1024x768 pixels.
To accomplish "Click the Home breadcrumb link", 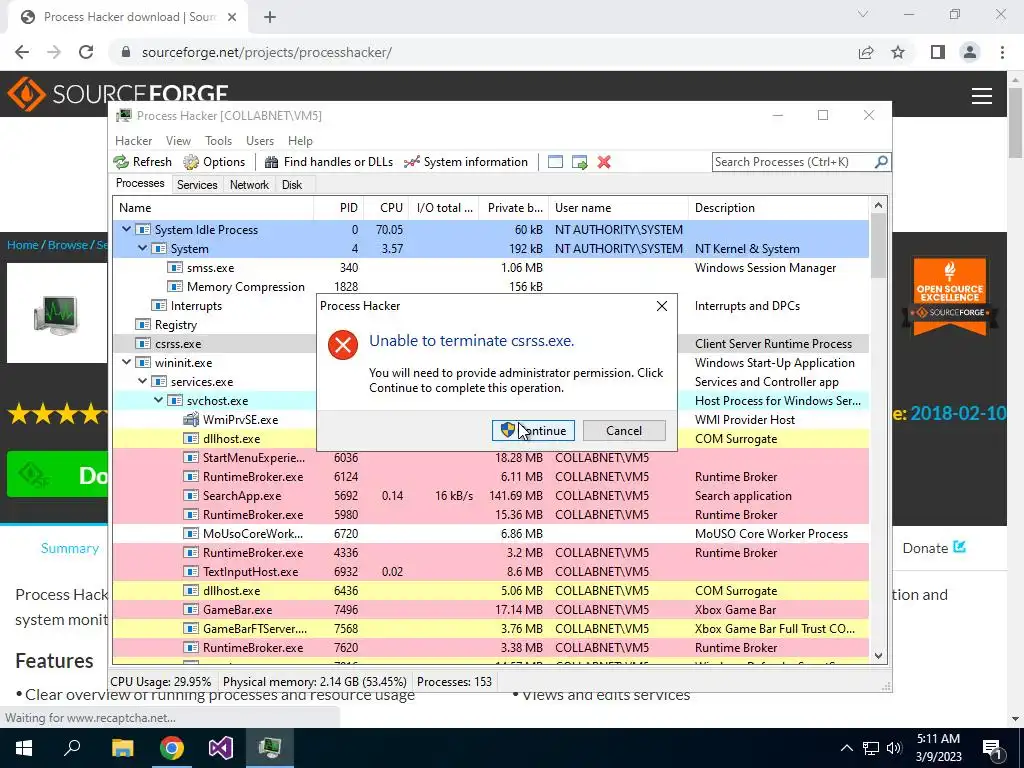I will coord(23,245).
